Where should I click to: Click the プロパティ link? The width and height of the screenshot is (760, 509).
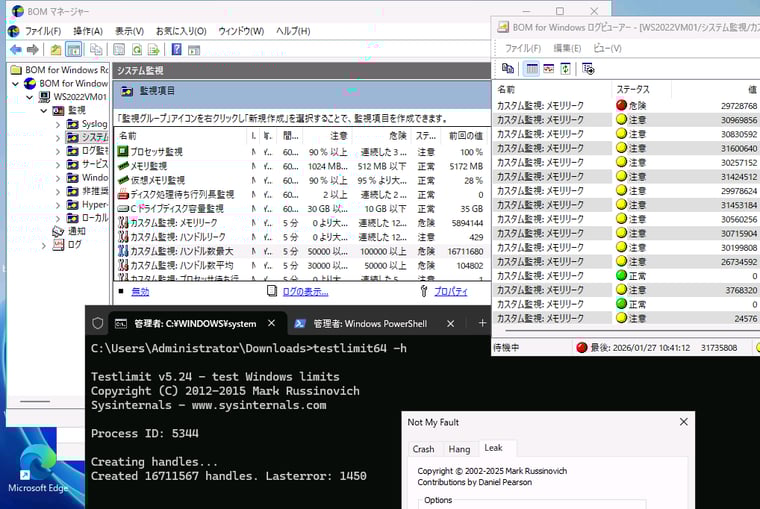[451, 291]
